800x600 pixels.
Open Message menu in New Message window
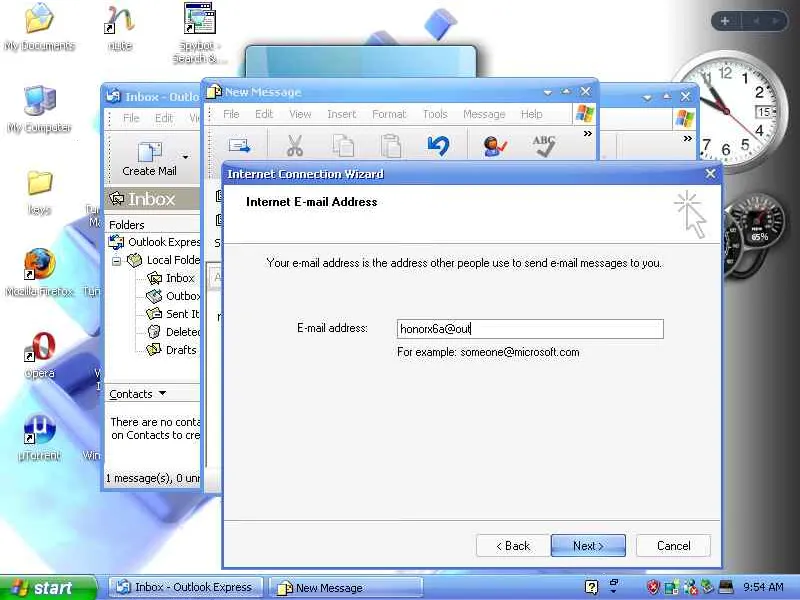(x=484, y=114)
